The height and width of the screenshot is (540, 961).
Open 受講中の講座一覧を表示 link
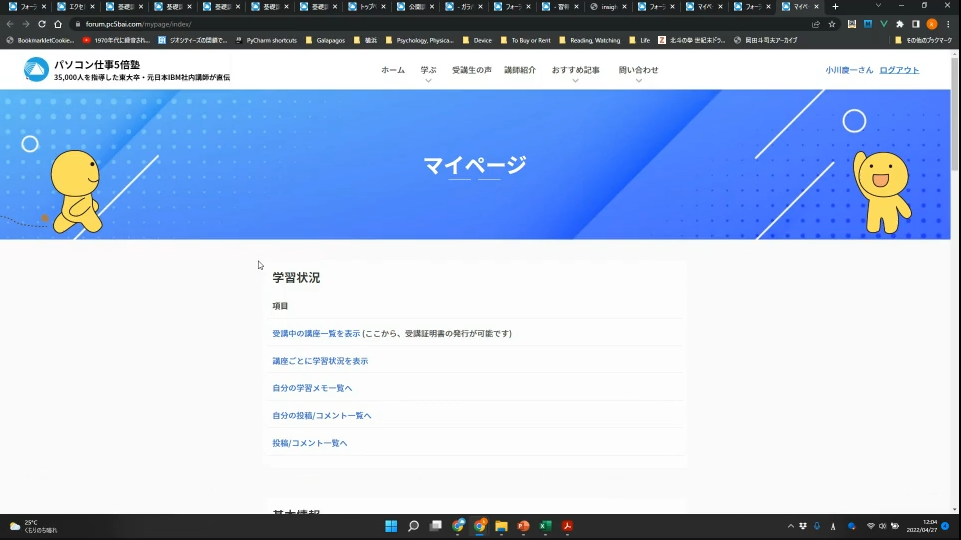tap(316, 333)
